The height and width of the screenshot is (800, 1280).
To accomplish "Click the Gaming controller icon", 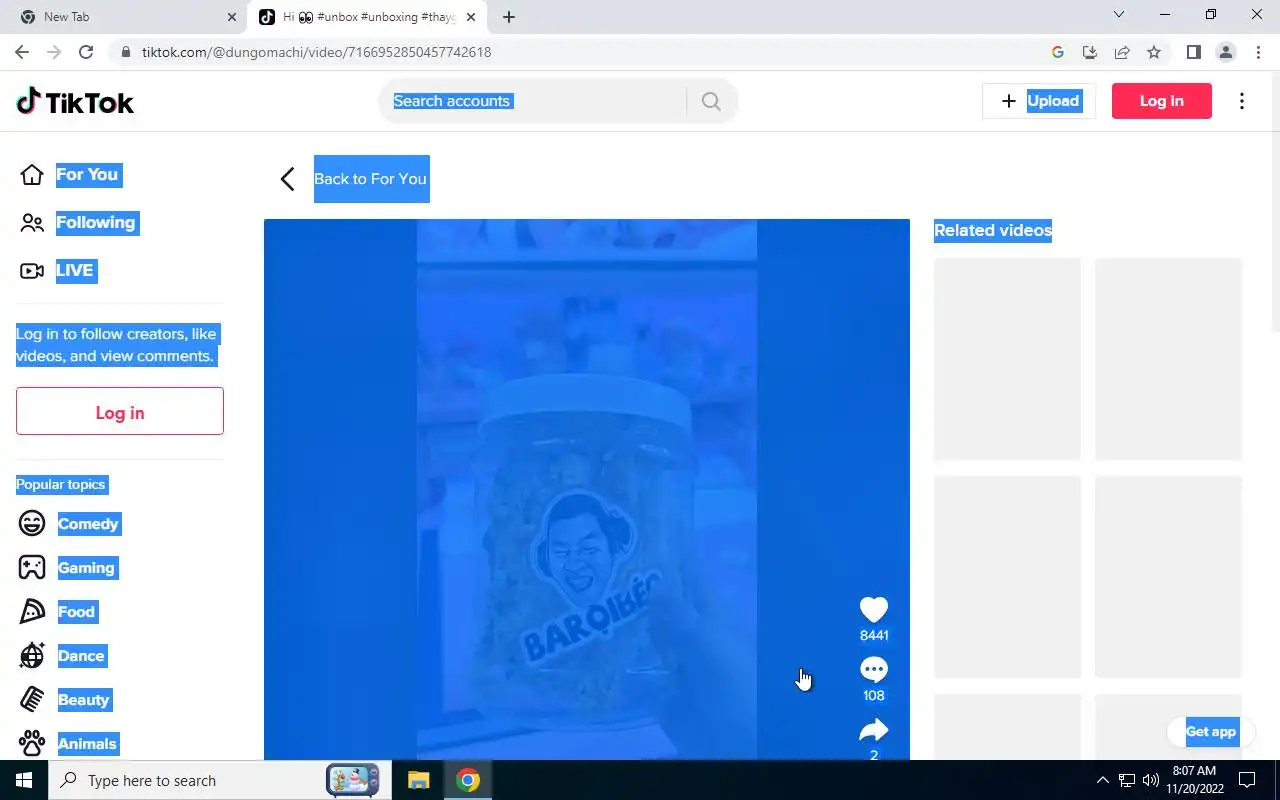I will 32,568.
